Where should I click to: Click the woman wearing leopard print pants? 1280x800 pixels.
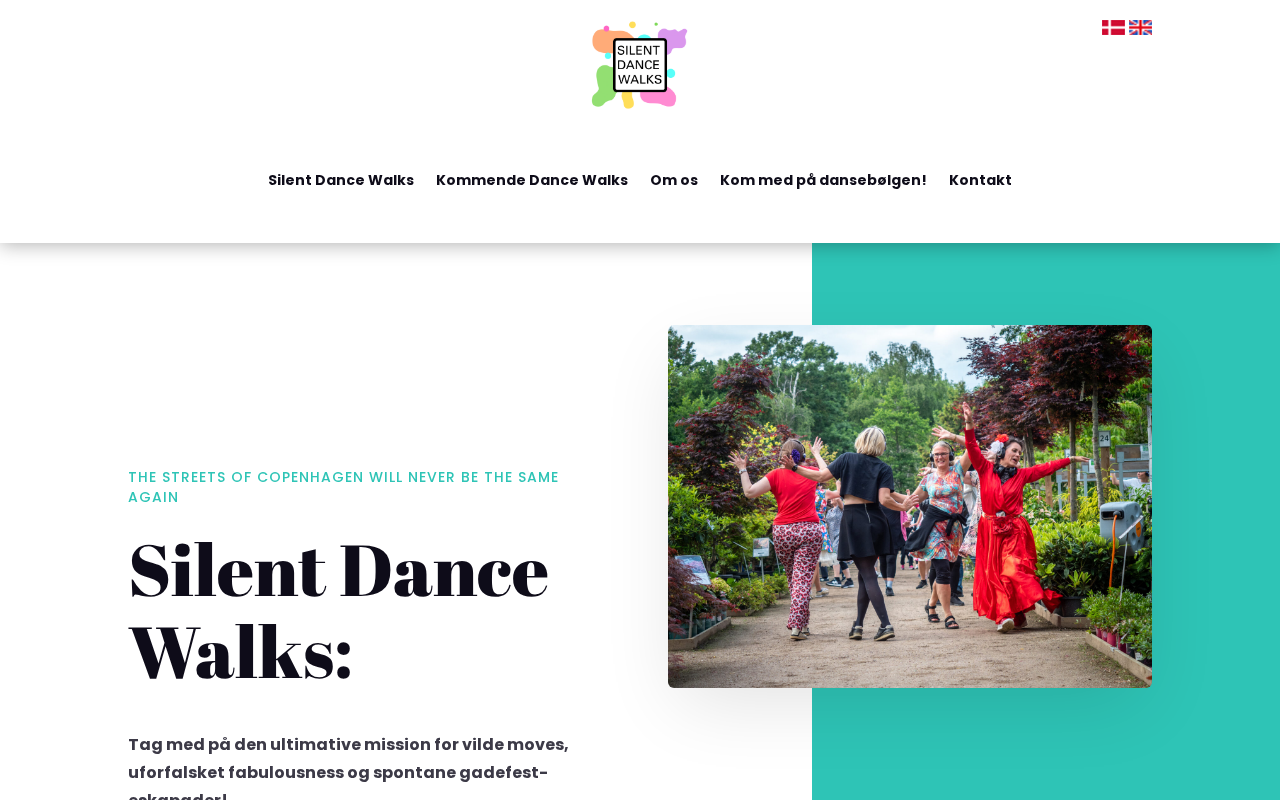coord(795,540)
